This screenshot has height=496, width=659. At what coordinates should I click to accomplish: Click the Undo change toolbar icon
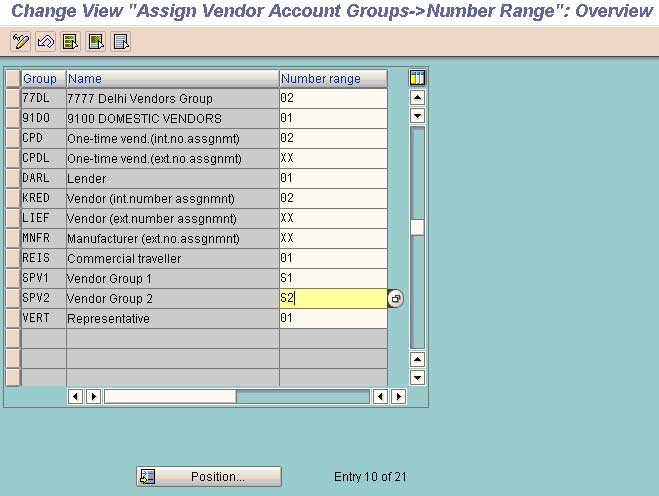[x=45, y=42]
